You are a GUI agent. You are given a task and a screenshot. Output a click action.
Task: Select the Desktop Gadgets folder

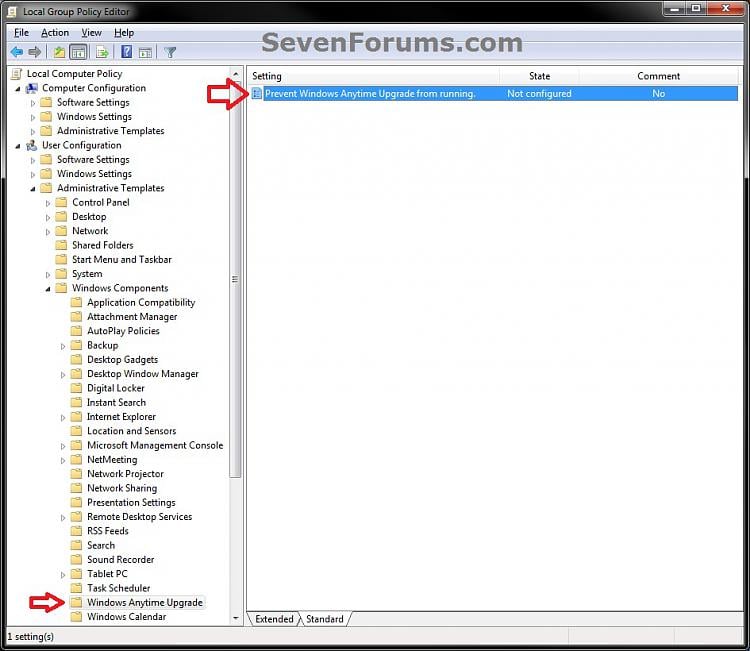pyautogui.click(x=122, y=359)
